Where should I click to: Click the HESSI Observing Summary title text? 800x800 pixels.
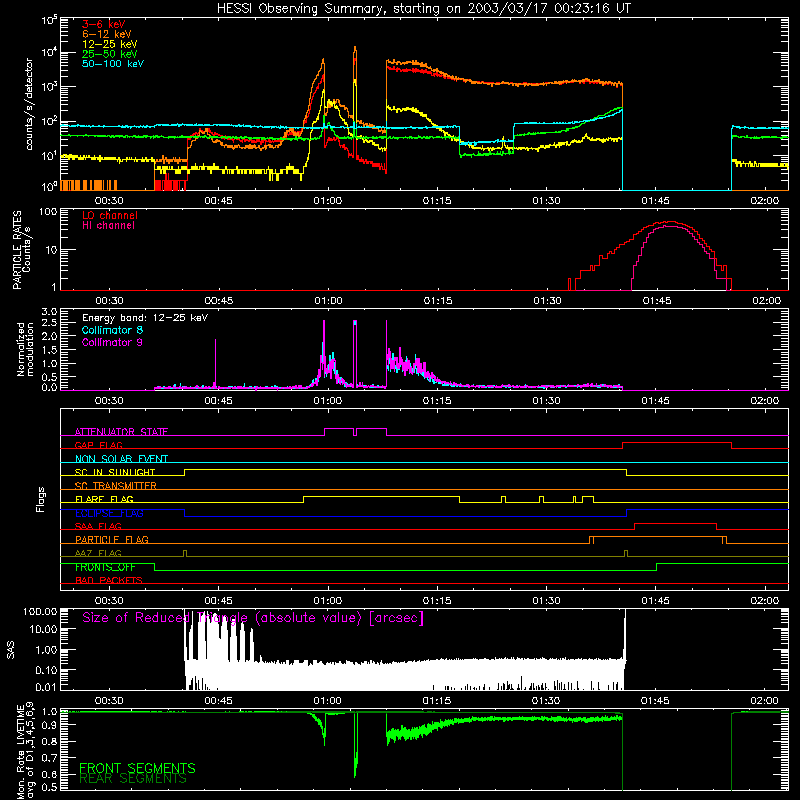coord(424,9)
